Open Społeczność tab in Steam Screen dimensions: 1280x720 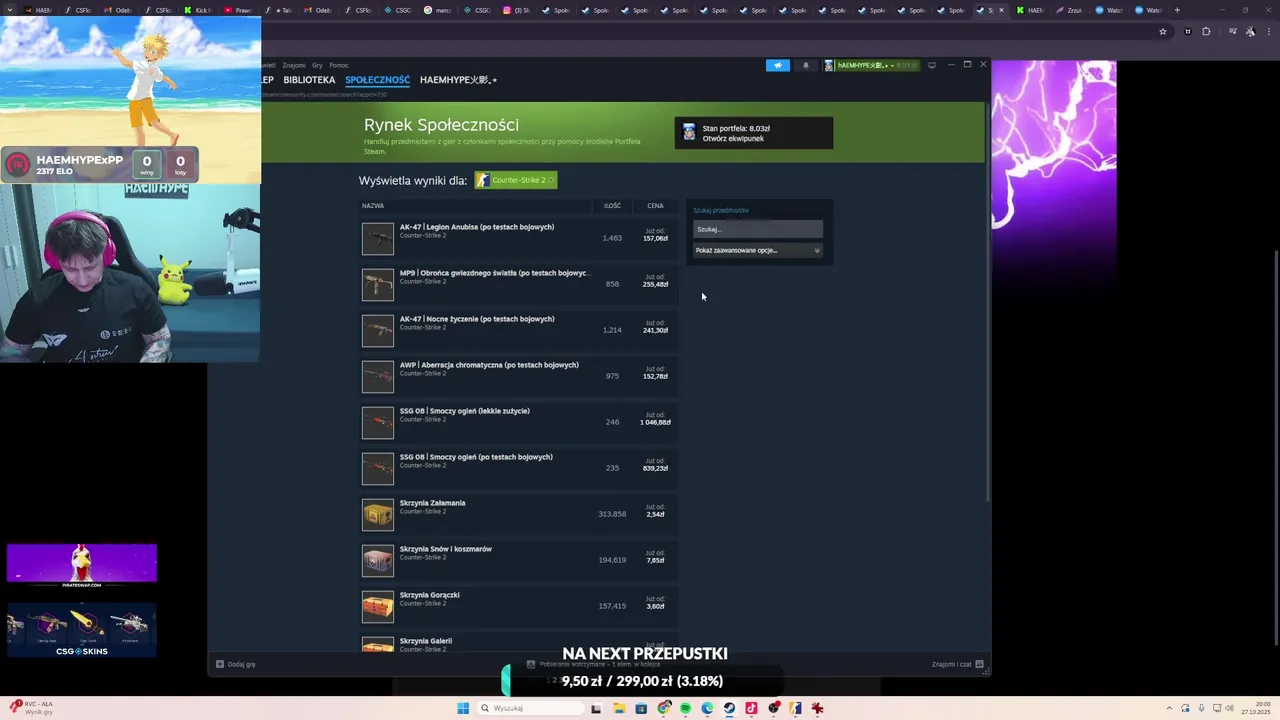[377, 80]
